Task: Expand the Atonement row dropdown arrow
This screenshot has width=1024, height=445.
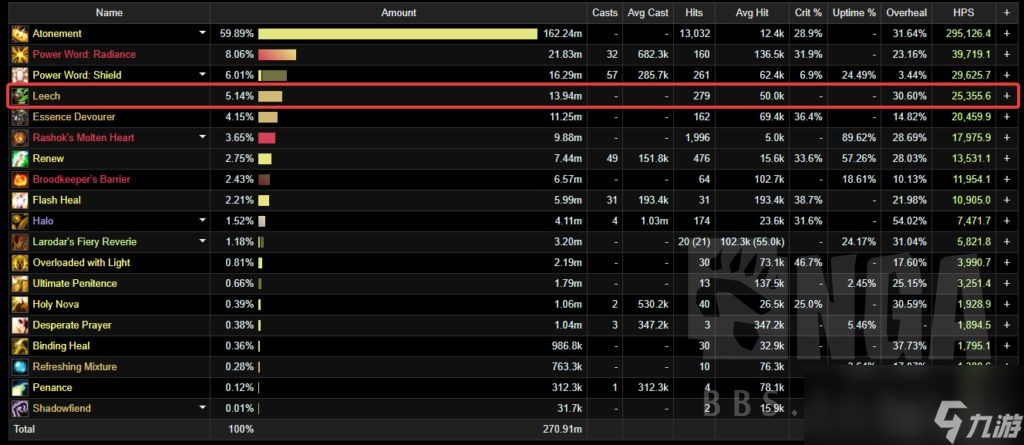Action: pyautogui.click(x=202, y=33)
